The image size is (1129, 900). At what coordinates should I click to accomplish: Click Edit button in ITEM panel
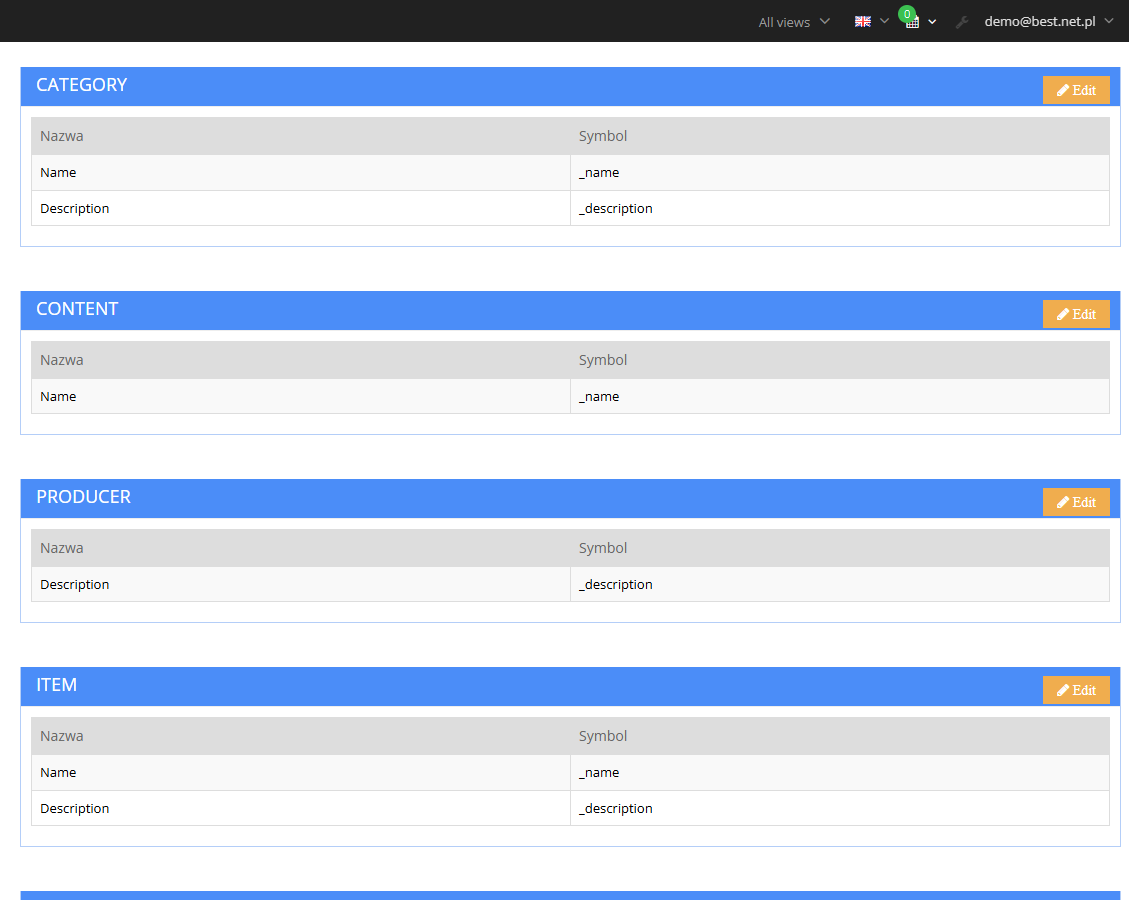[1076, 690]
